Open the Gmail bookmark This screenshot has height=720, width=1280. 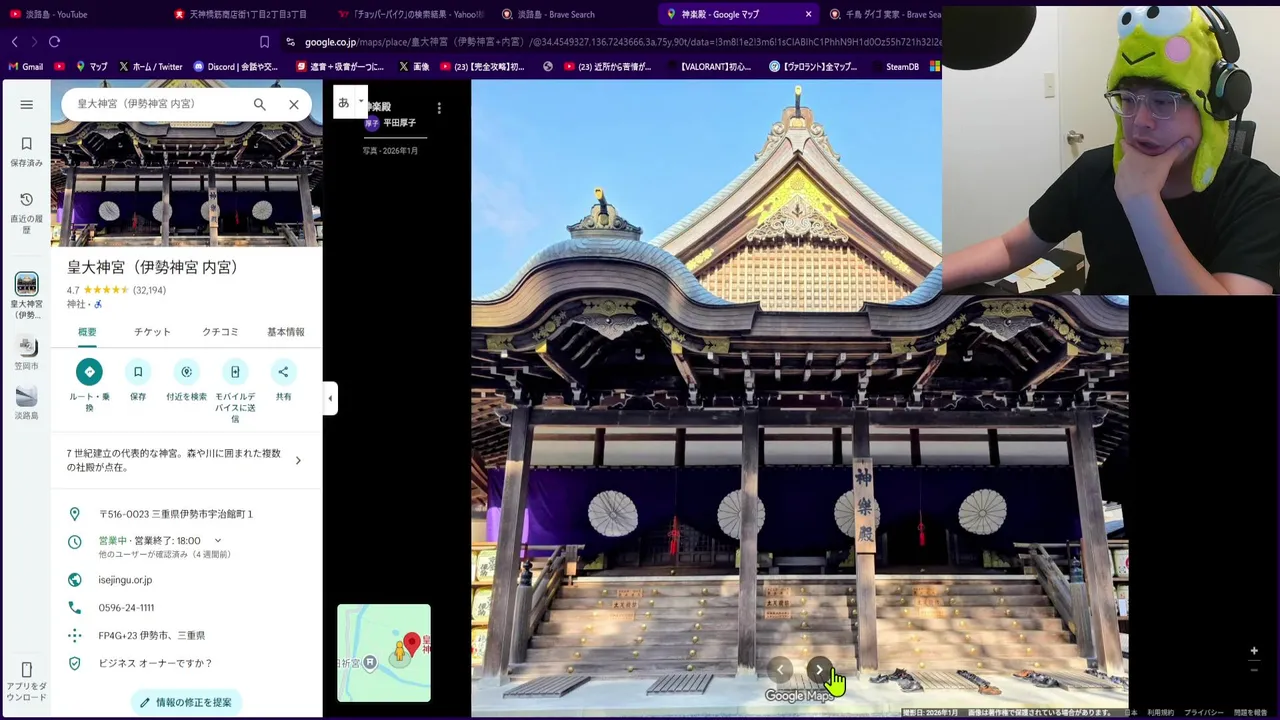point(26,67)
